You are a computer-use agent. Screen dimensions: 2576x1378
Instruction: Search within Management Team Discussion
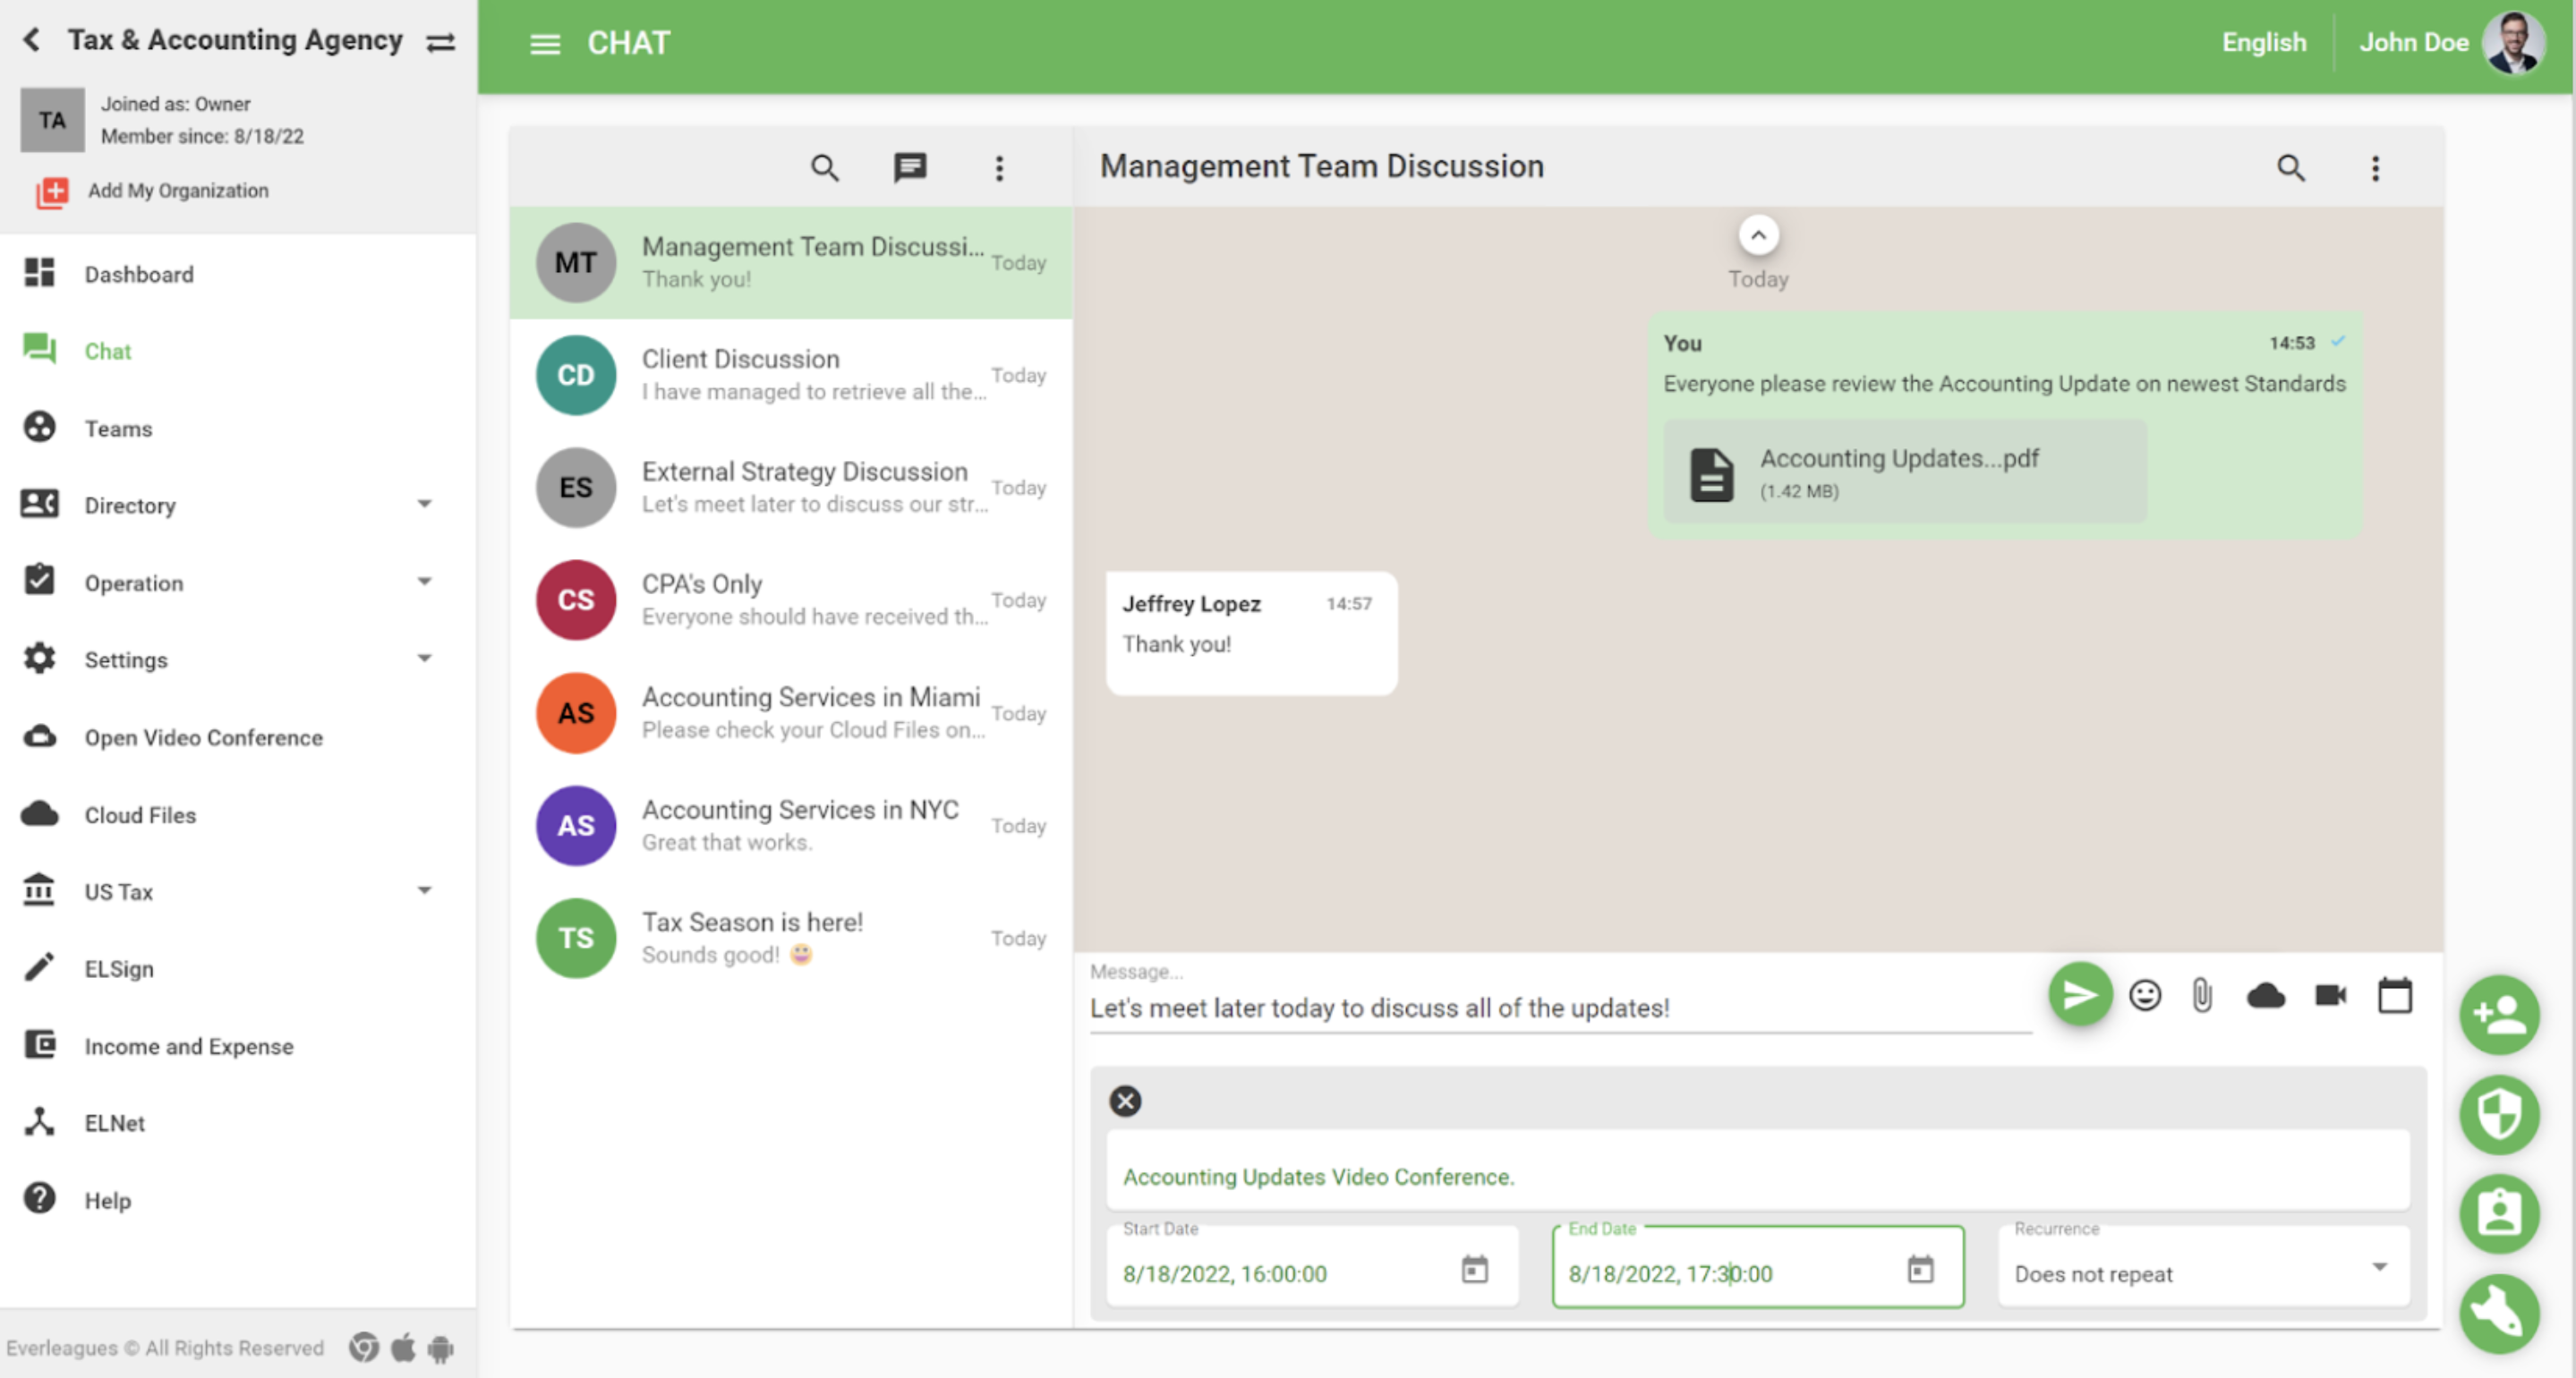(2291, 168)
